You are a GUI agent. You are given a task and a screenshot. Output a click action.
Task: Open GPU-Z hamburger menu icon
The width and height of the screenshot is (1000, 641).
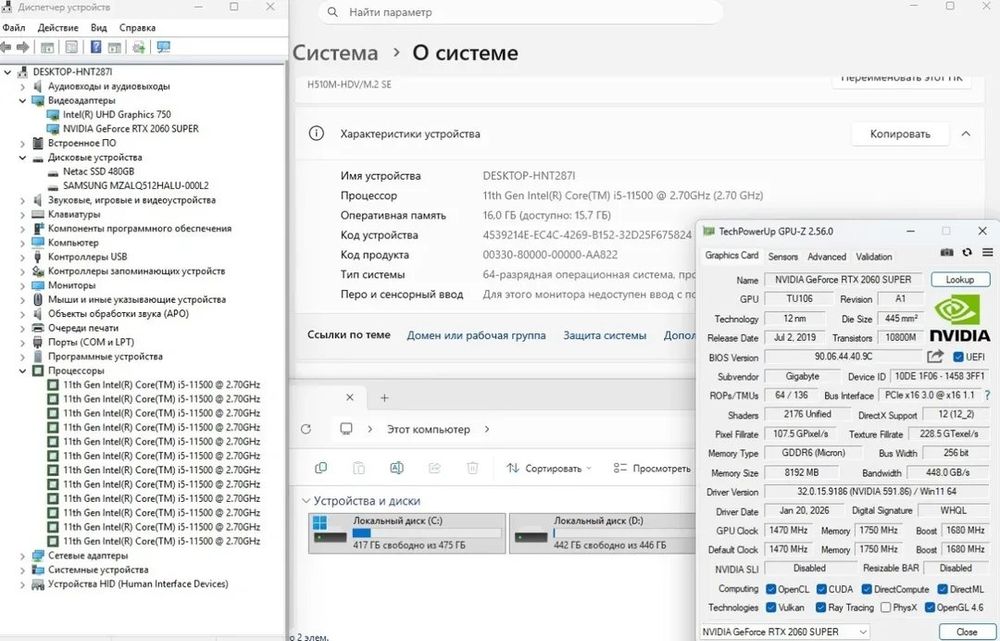click(988, 253)
